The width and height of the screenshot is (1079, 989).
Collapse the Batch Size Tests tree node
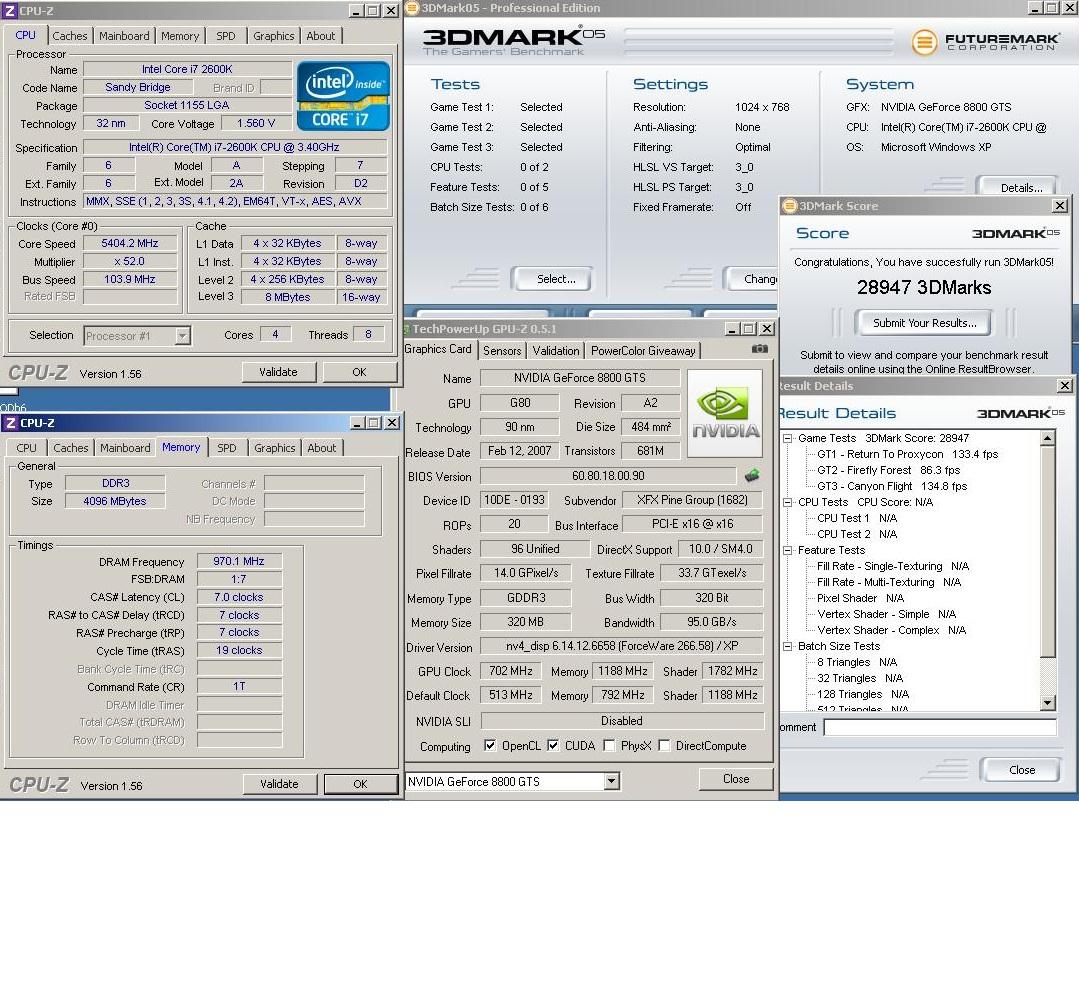click(x=788, y=646)
